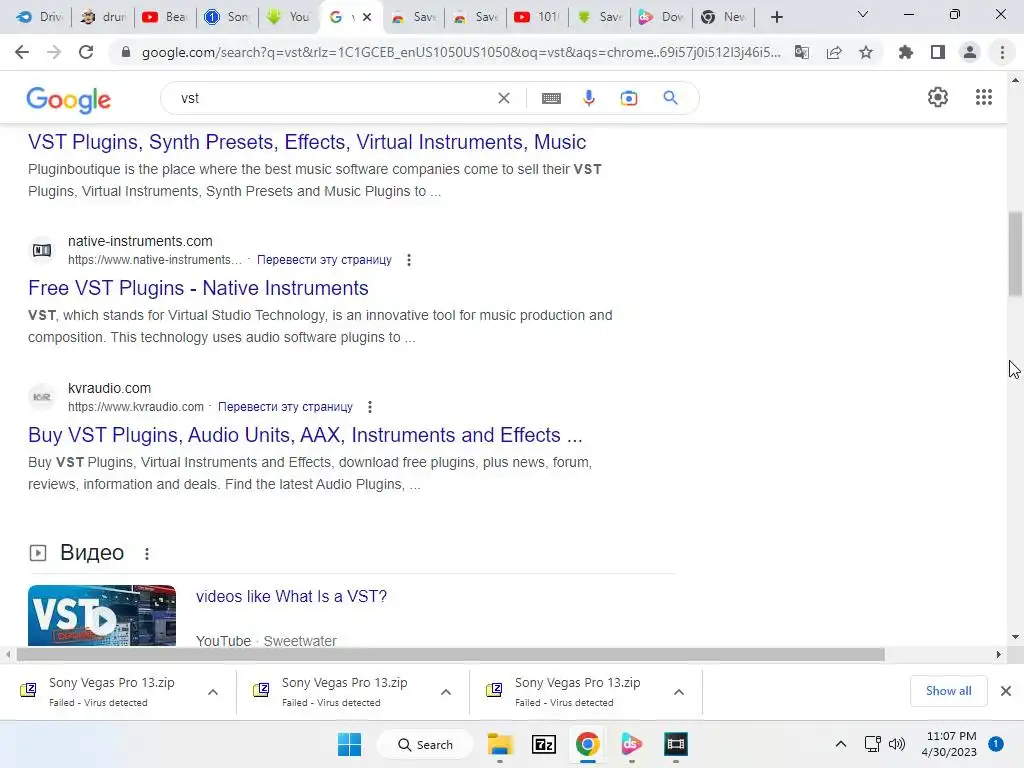
Task: Open Windows Start menu
Action: tap(349, 744)
